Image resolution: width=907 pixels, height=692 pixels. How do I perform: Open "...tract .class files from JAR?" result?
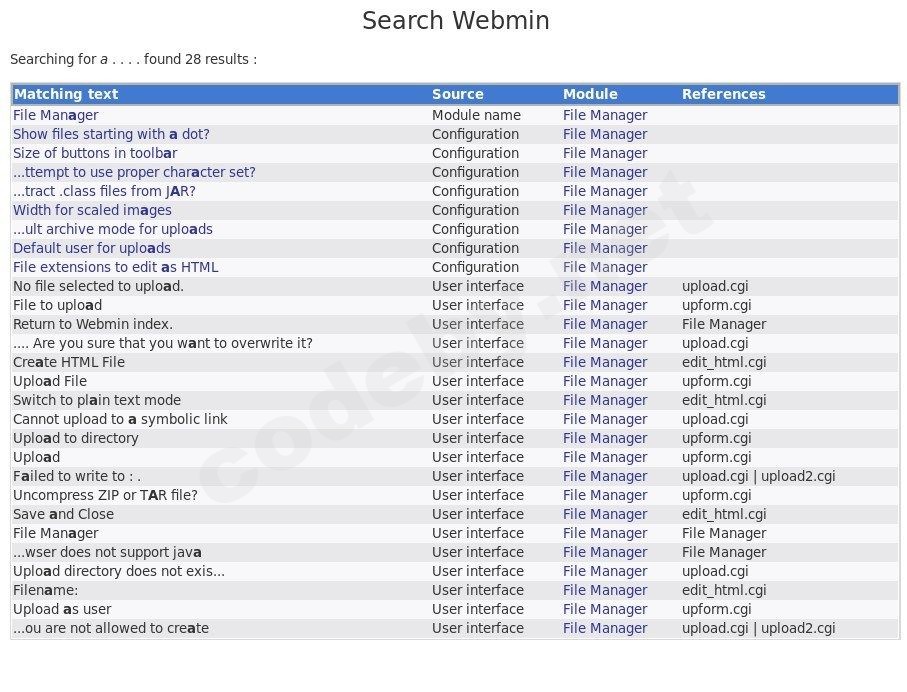click(104, 191)
